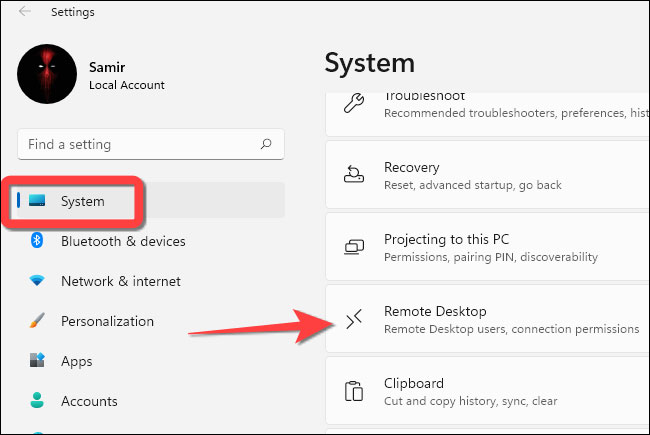The width and height of the screenshot is (650, 435).
Task: Click the Bluetooth icon in sidebar
Action: (x=38, y=241)
